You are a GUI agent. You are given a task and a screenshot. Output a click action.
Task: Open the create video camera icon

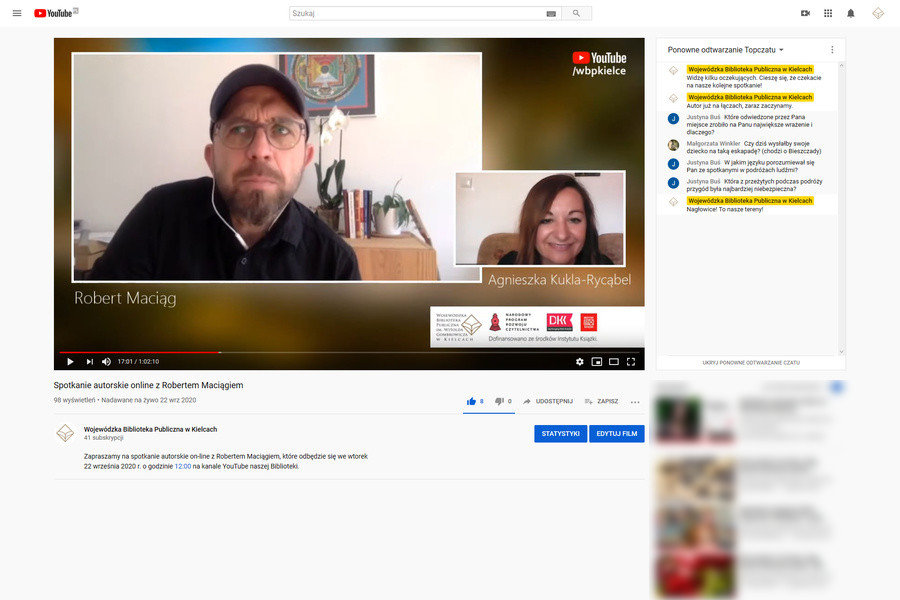(x=805, y=13)
